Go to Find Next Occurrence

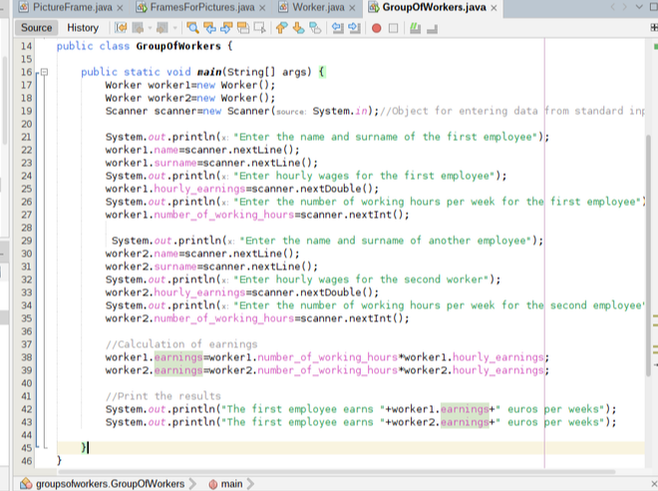(226, 28)
